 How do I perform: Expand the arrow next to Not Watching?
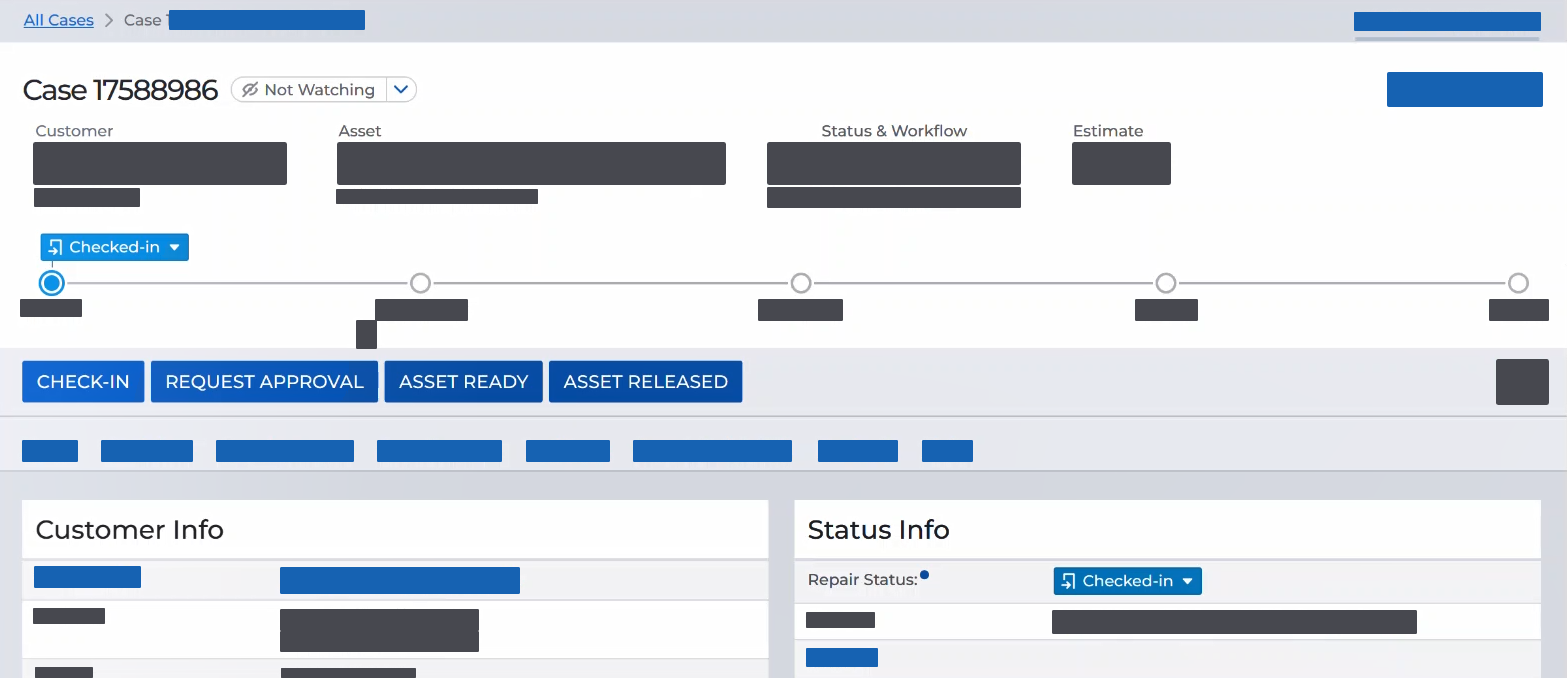pos(401,90)
